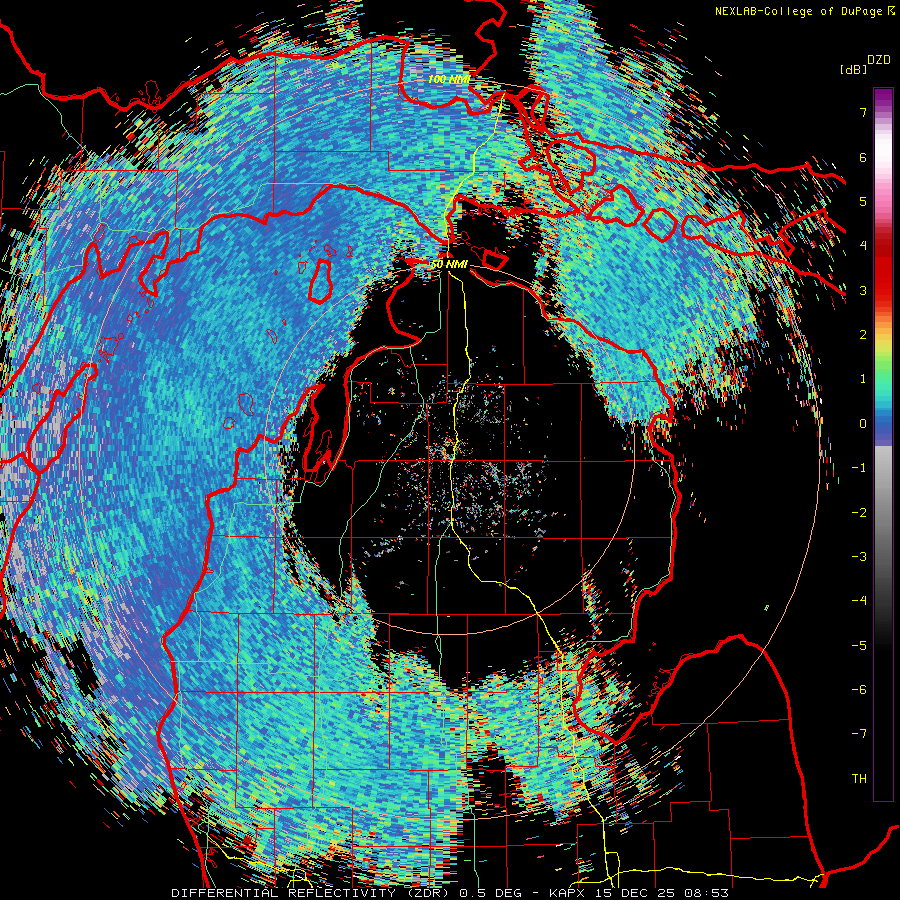
Task: Click the 'KAPX' radar site identifier
Action: [x=569, y=893]
